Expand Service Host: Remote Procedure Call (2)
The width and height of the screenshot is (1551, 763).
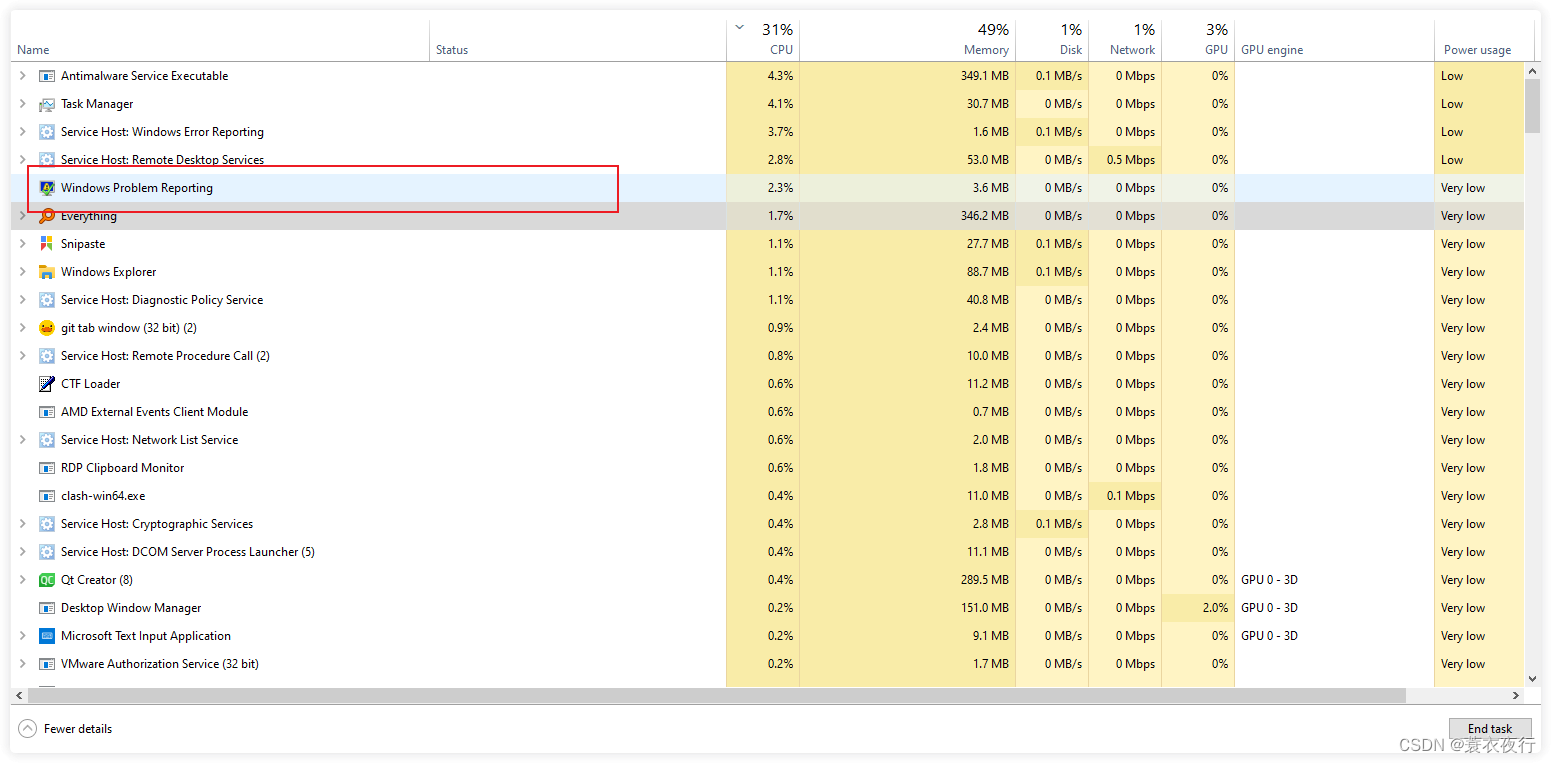23,356
